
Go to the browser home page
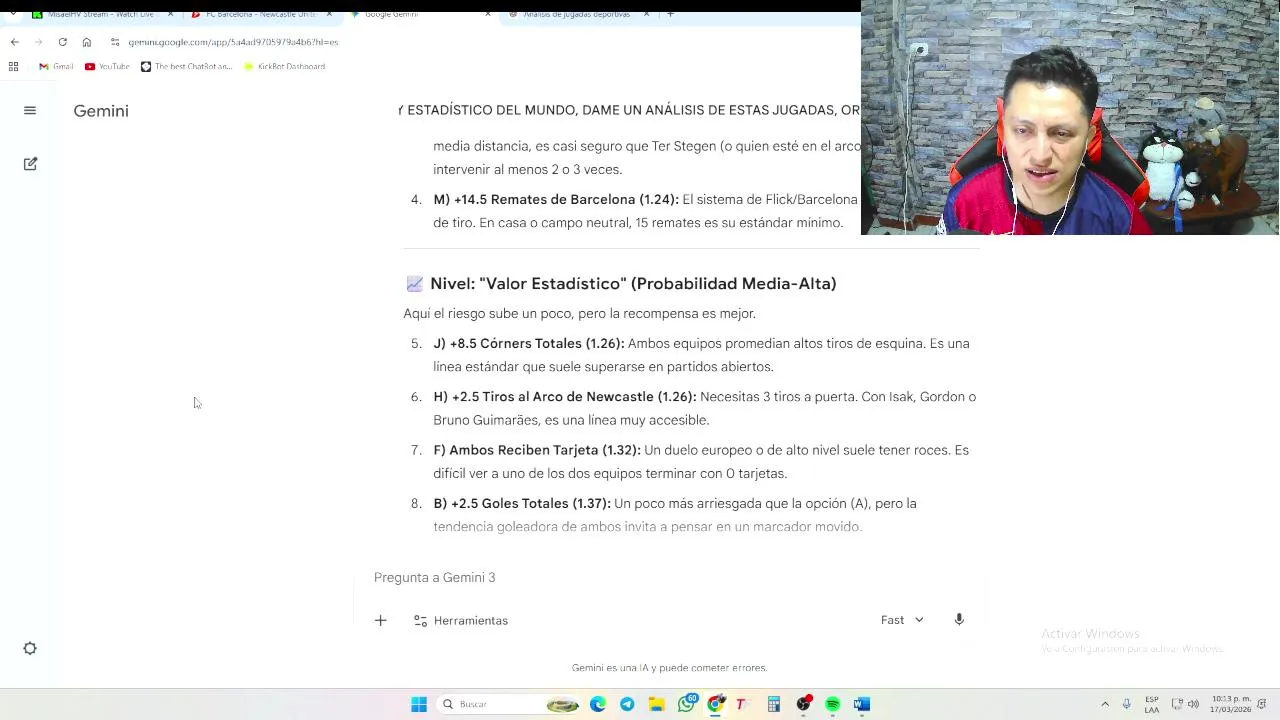[x=87, y=42]
